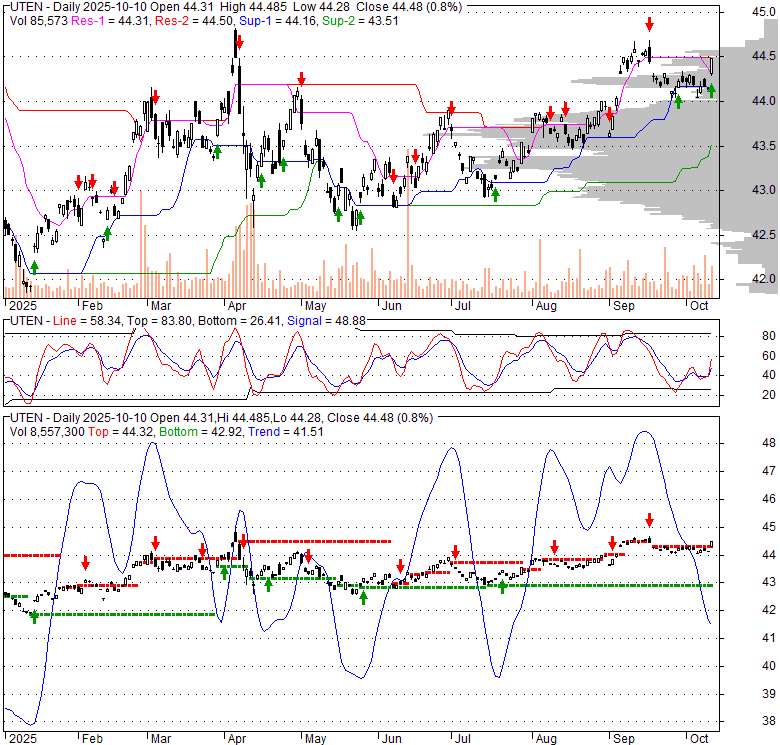The width and height of the screenshot is (780, 745).
Task: Click the red arrow above the late April candle in the top chart
Action: pyautogui.click(x=300, y=77)
